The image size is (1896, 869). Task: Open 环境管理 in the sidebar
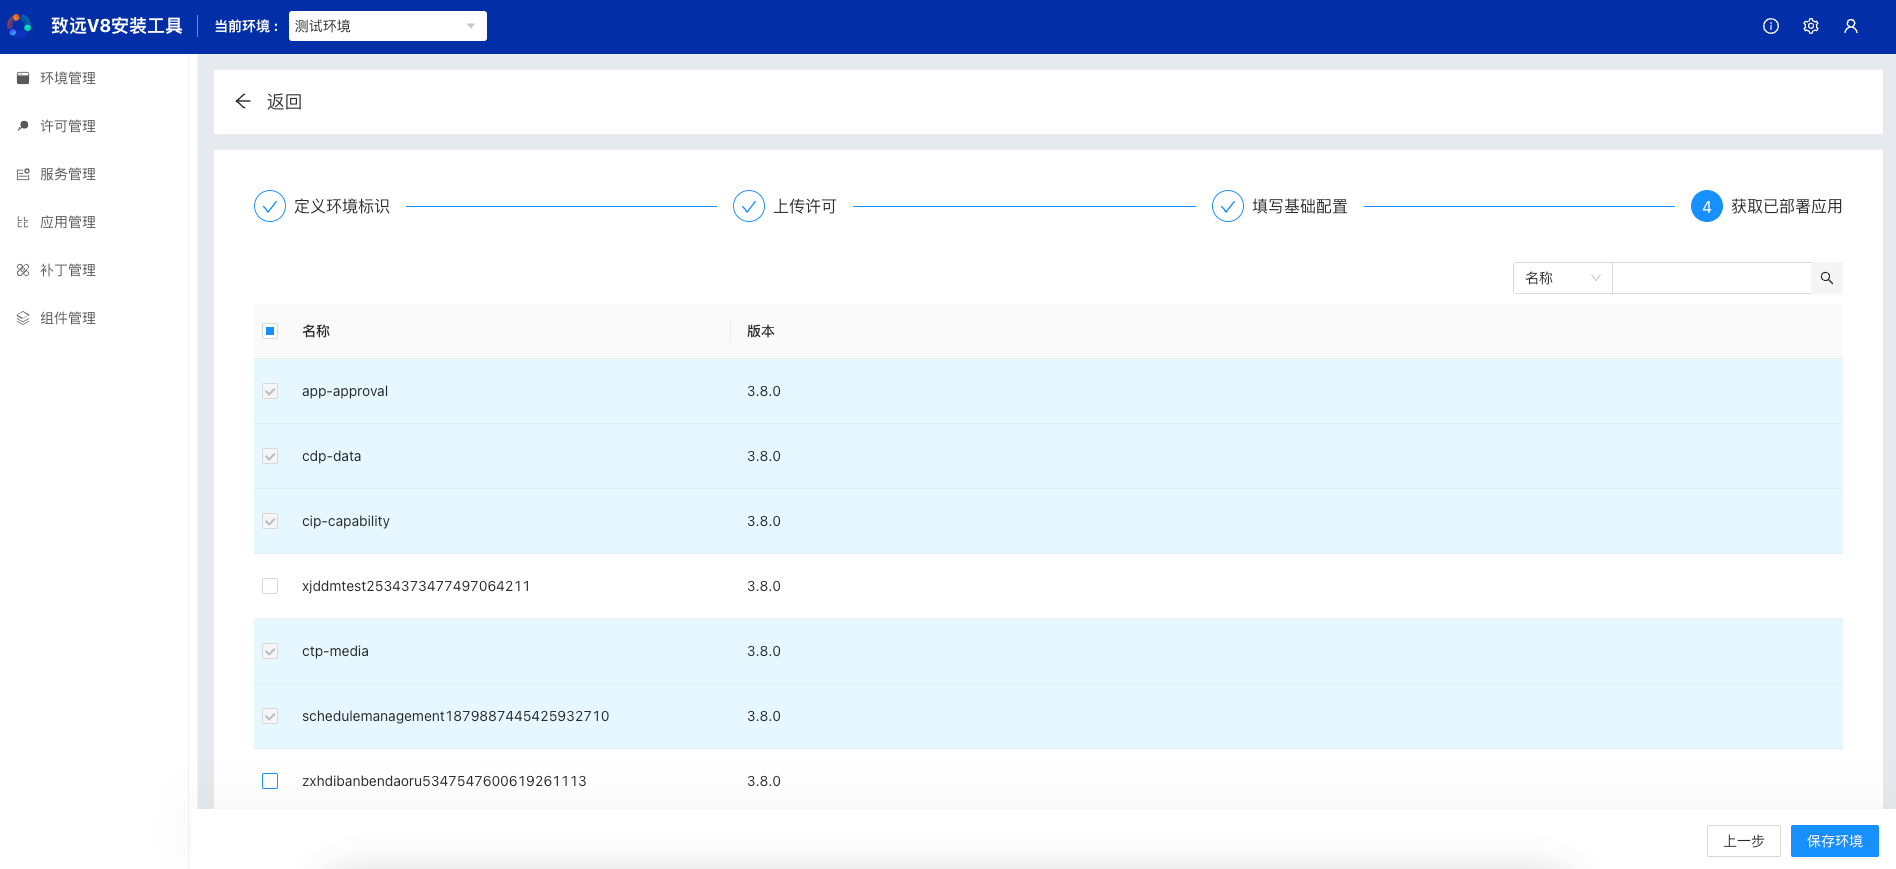(x=68, y=78)
